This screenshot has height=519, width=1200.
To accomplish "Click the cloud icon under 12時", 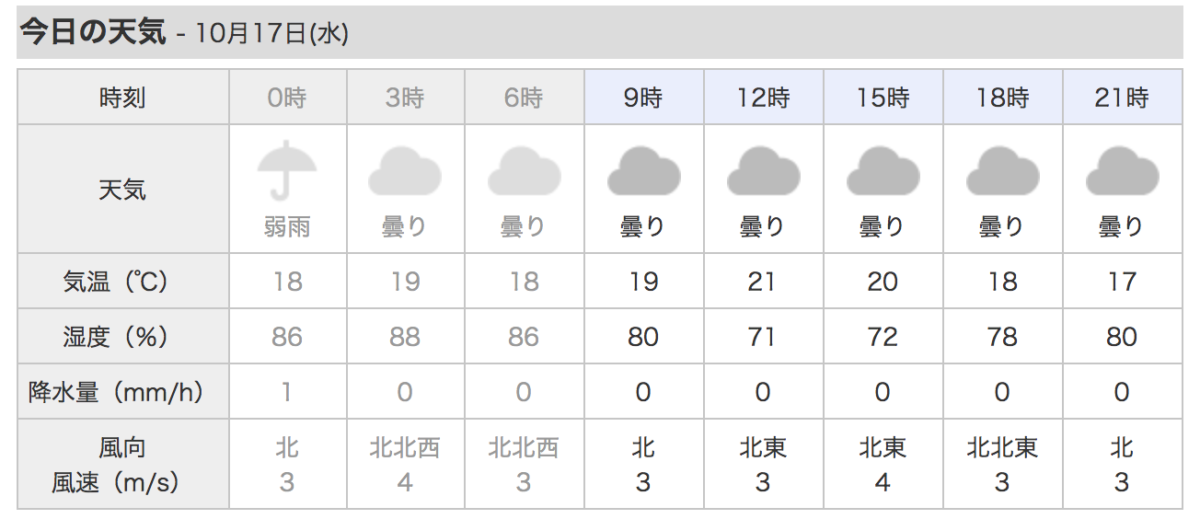I will [763, 171].
